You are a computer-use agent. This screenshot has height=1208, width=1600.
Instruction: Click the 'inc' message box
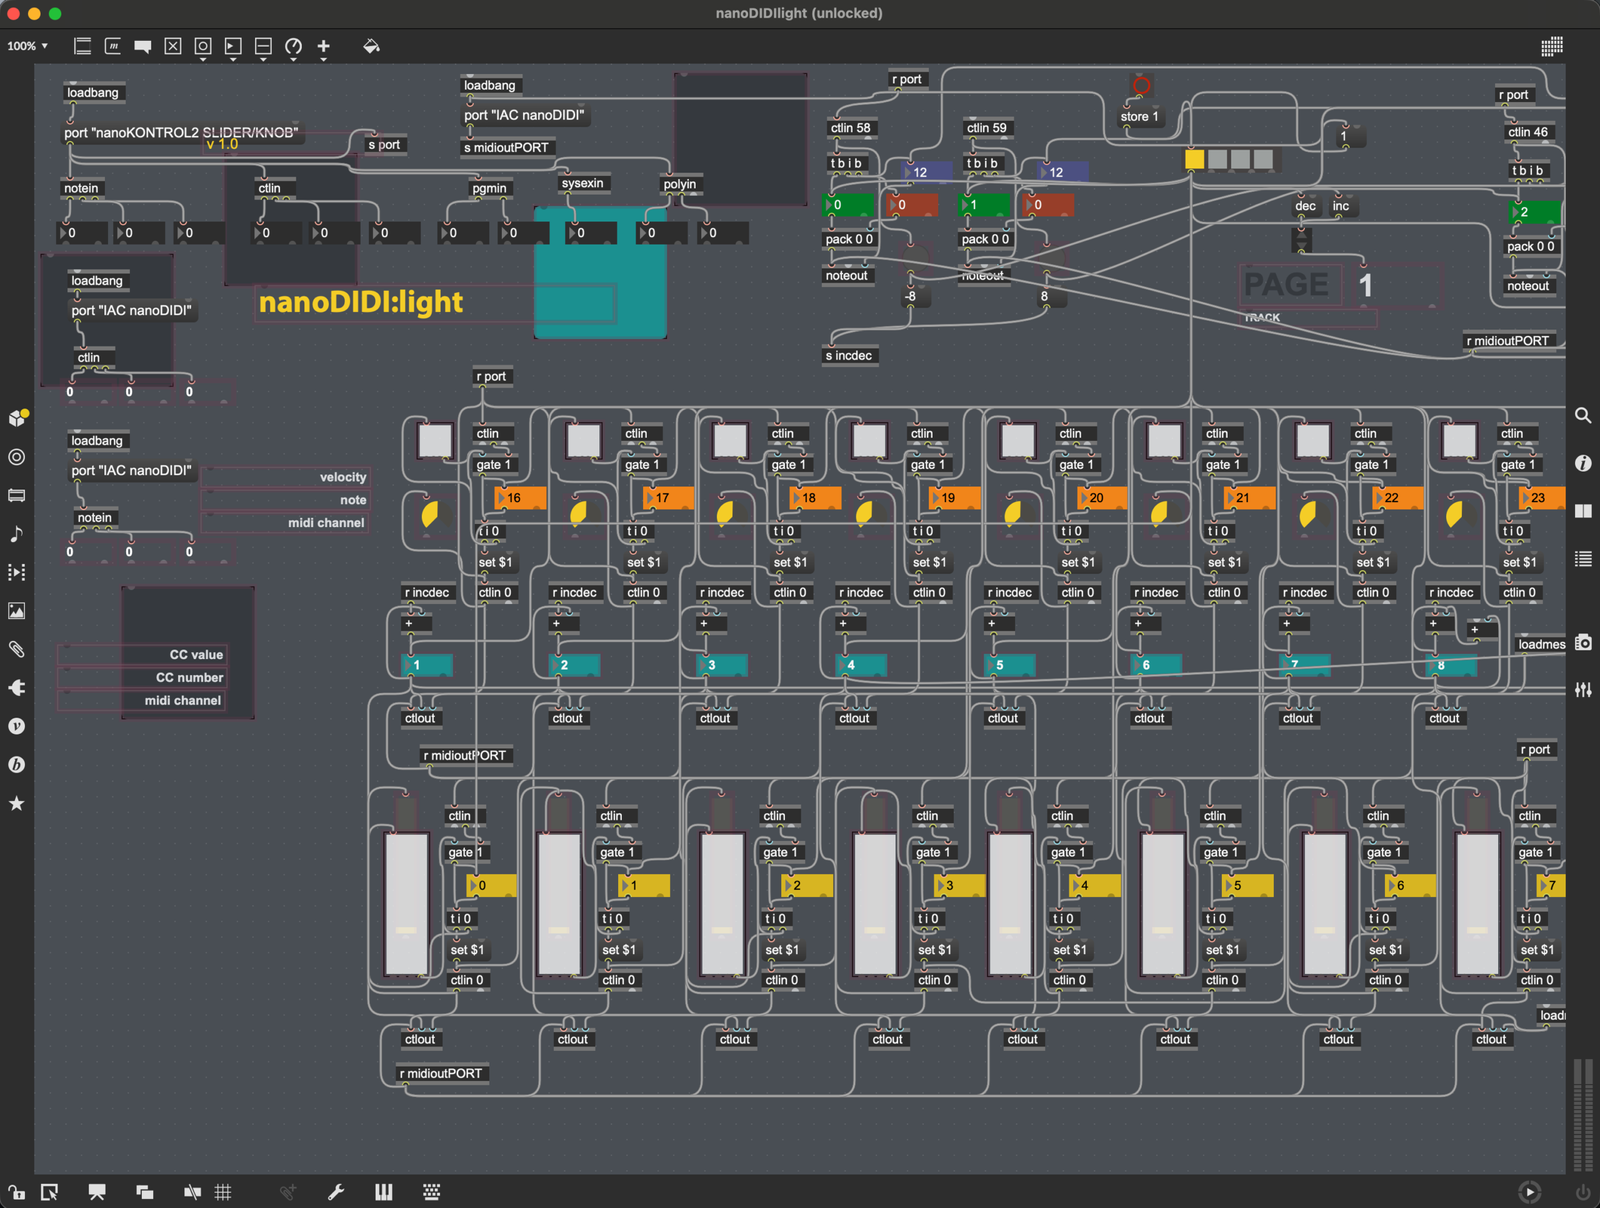pyautogui.click(x=1341, y=206)
